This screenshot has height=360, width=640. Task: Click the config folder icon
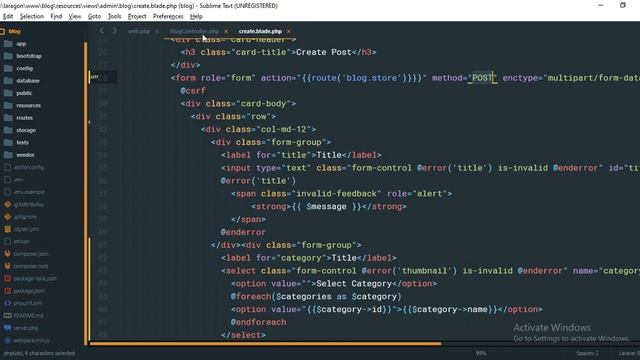8,68
